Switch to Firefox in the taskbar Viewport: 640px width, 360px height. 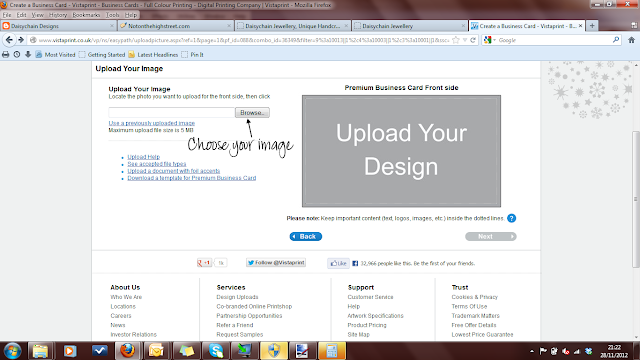(127, 351)
